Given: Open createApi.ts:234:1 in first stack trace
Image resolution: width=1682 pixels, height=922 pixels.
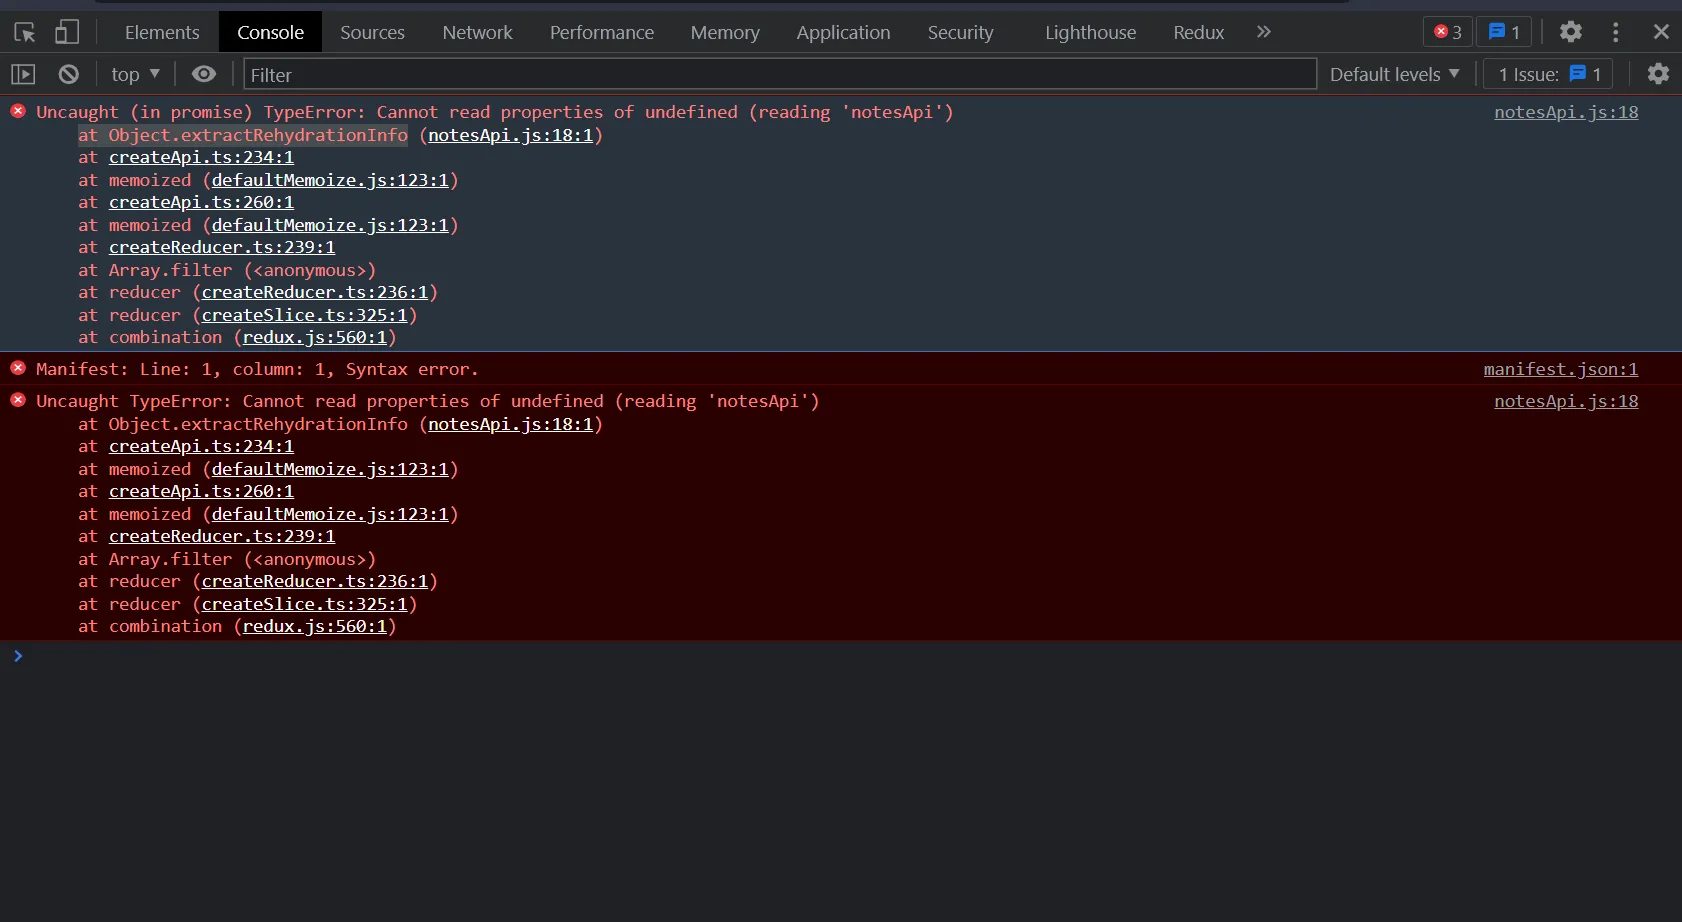Looking at the screenshot, I should point(201,157).
